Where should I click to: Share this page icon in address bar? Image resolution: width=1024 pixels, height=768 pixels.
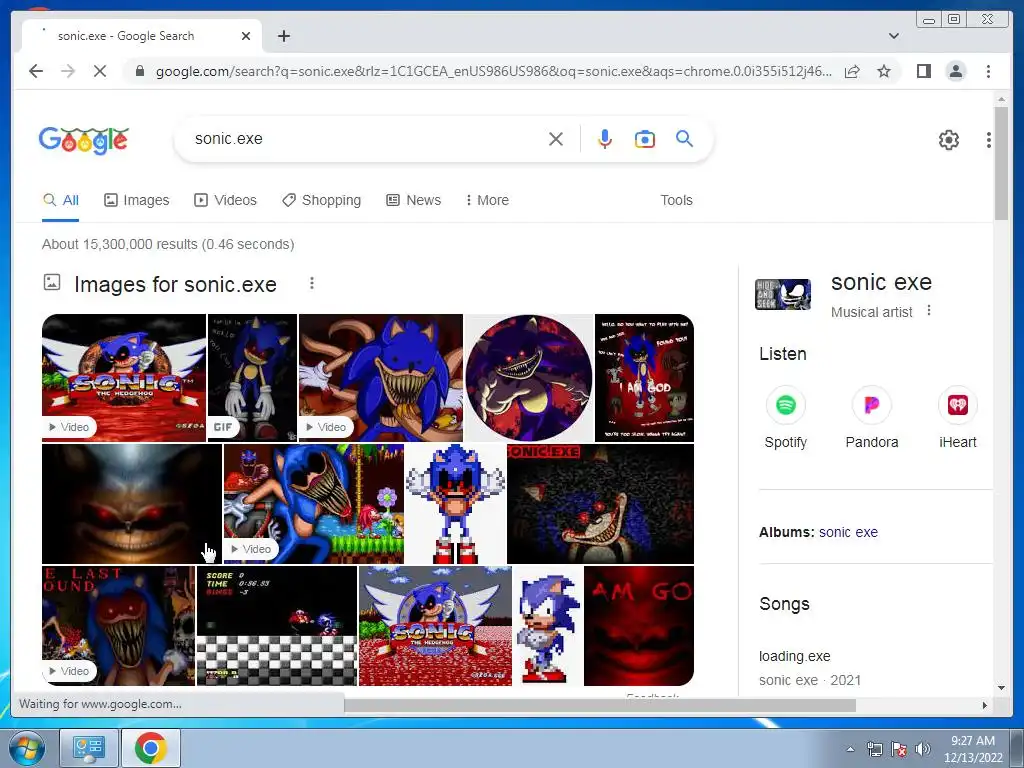(852, 71)
